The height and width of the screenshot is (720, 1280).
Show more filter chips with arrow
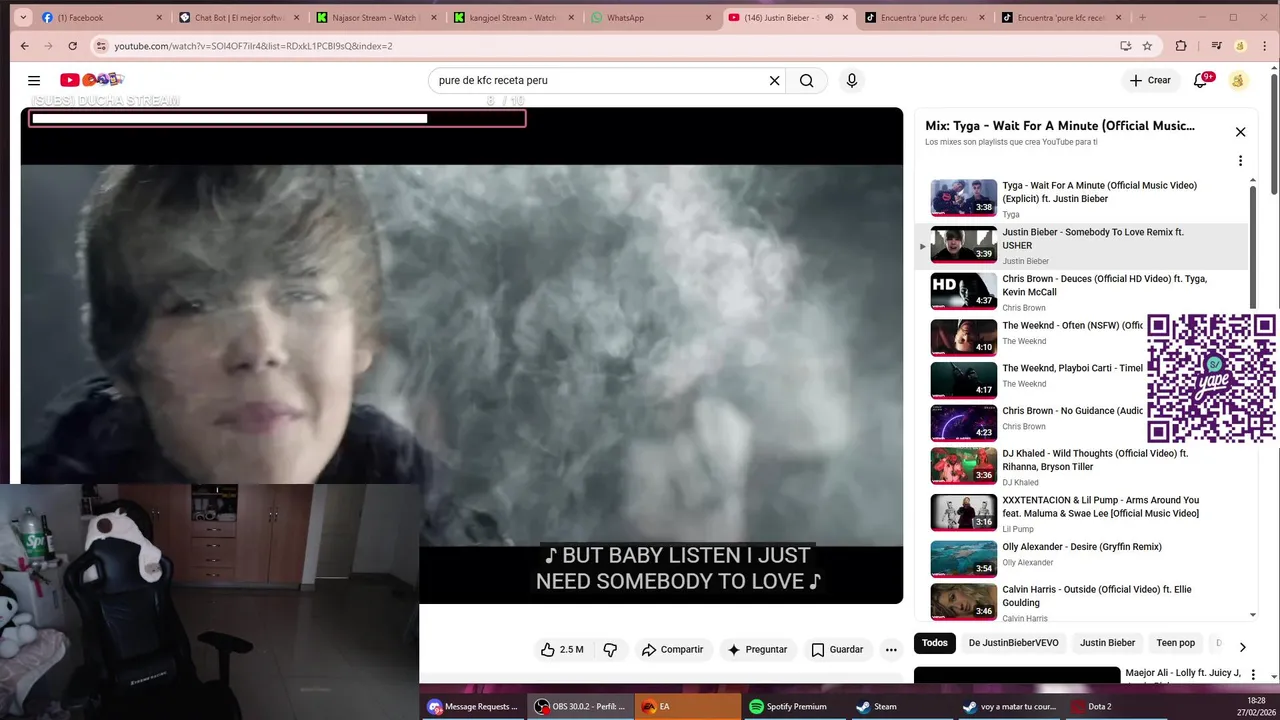point(1242,647)
